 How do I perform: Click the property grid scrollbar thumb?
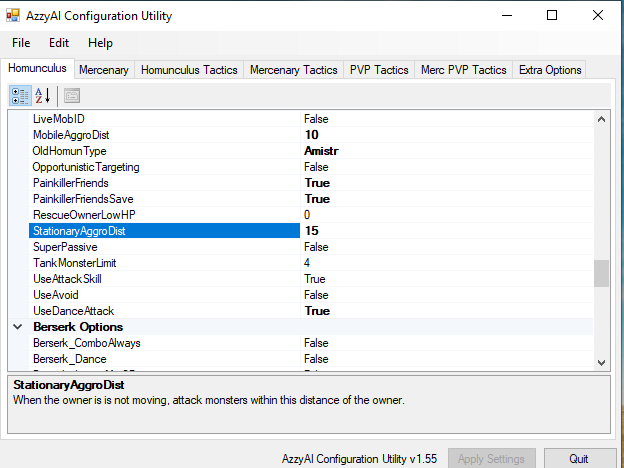pyautogui.click(x=601, y=273)
